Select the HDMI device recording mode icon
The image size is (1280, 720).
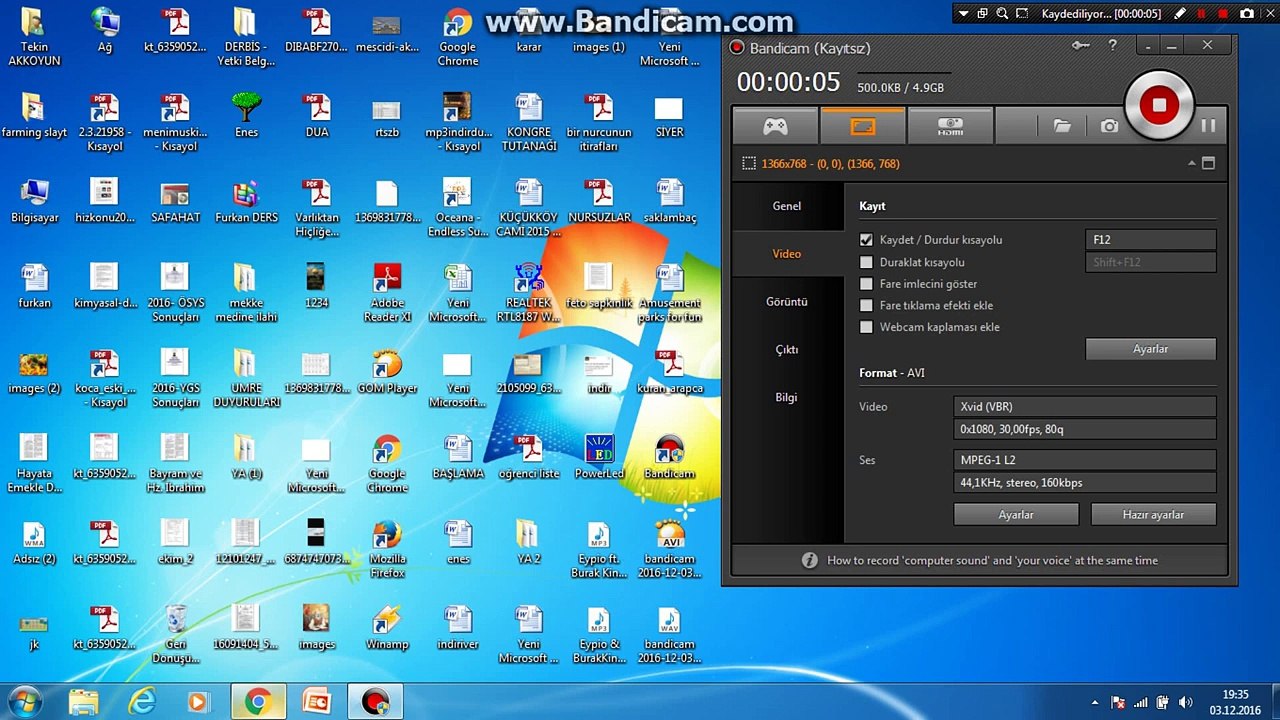coord(950,126)
